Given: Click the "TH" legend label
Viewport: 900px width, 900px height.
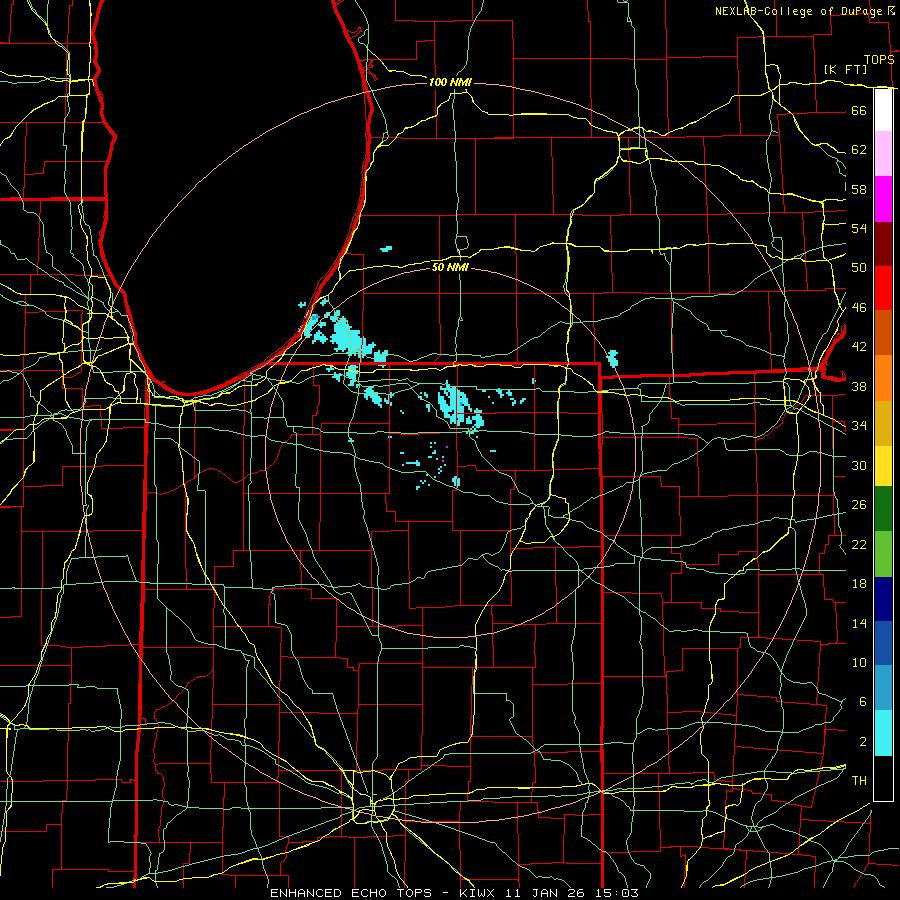Looking at the screenshot, I should 859,781.
